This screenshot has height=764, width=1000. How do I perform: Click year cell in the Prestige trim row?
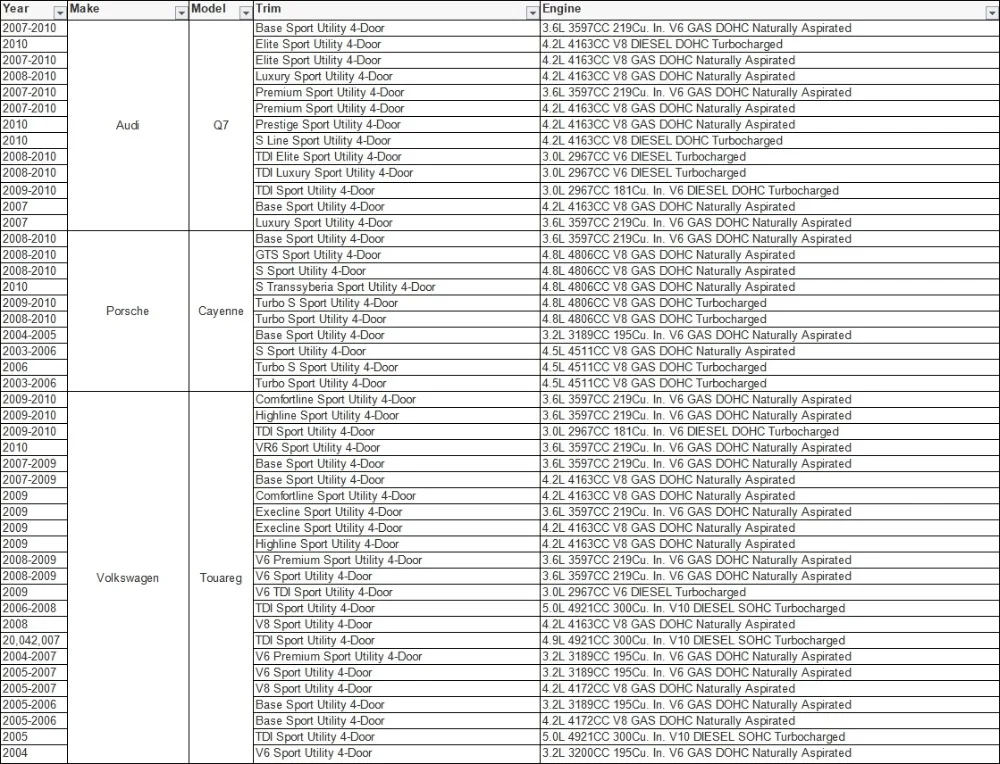point(34,124)
